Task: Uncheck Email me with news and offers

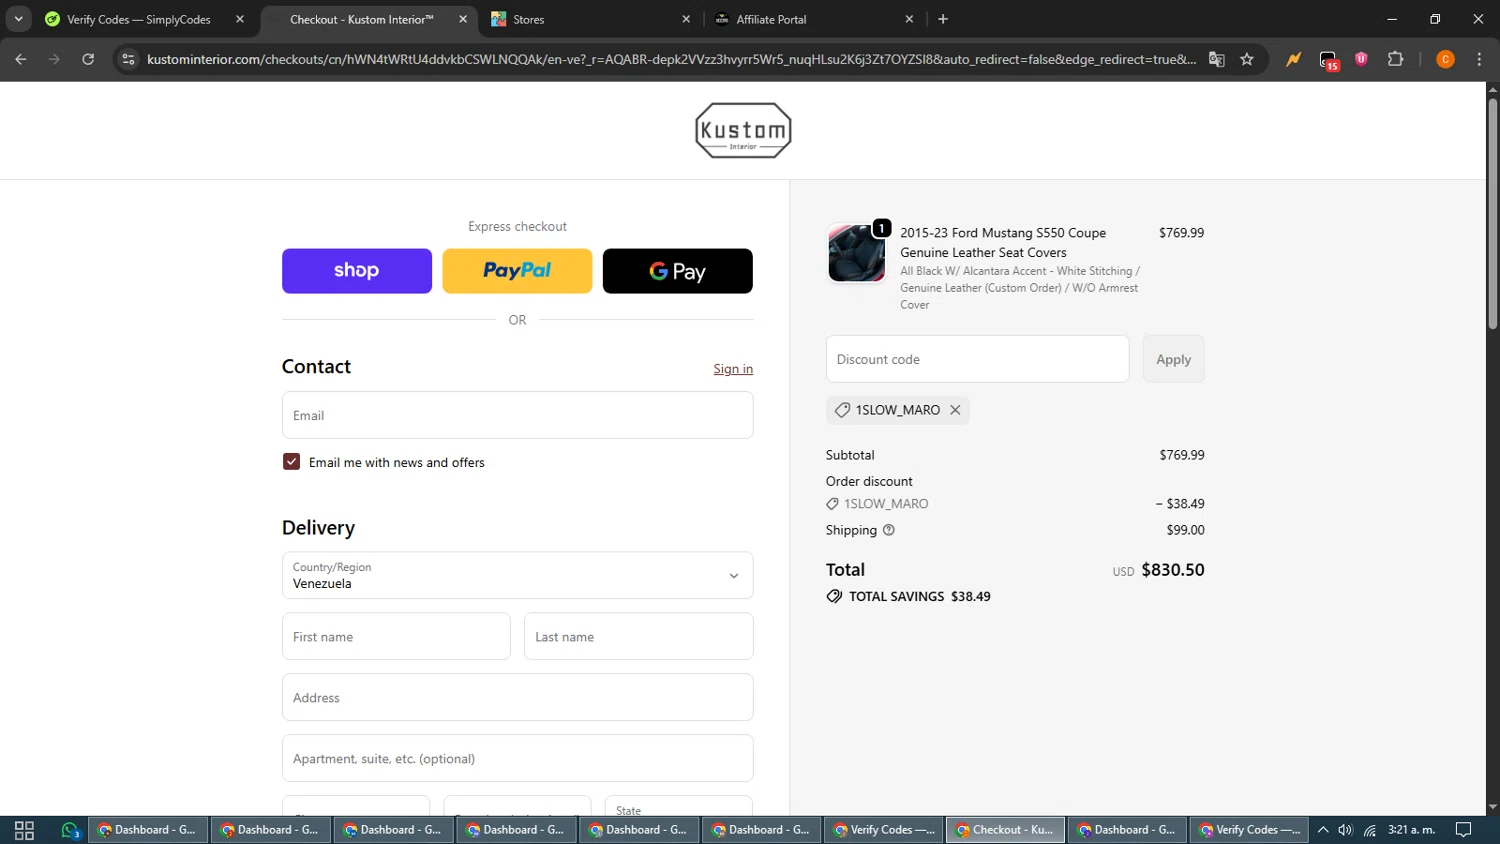Action: (291, 462)
